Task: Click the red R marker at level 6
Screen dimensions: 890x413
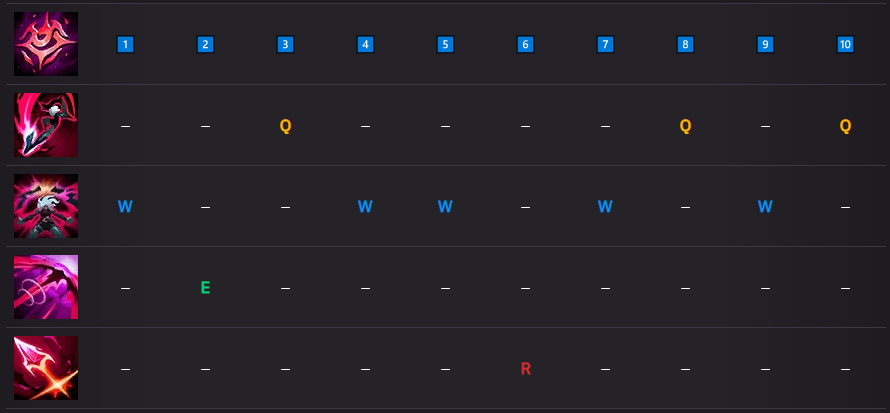Action: (525, 369)
